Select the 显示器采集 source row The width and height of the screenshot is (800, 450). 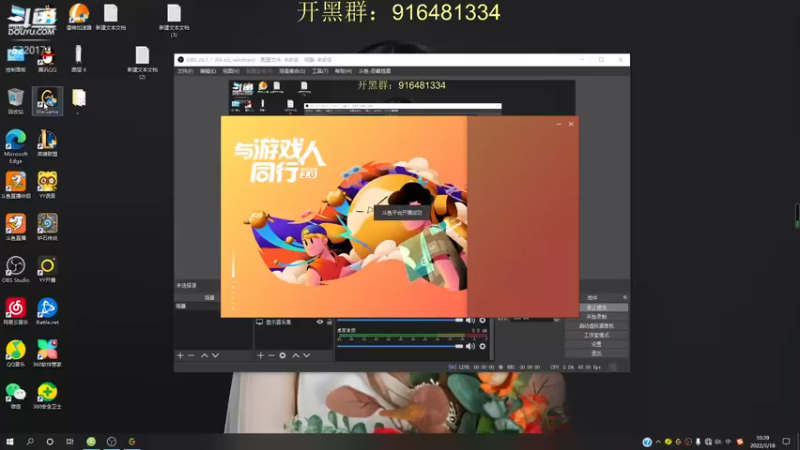tap(294, 322)
